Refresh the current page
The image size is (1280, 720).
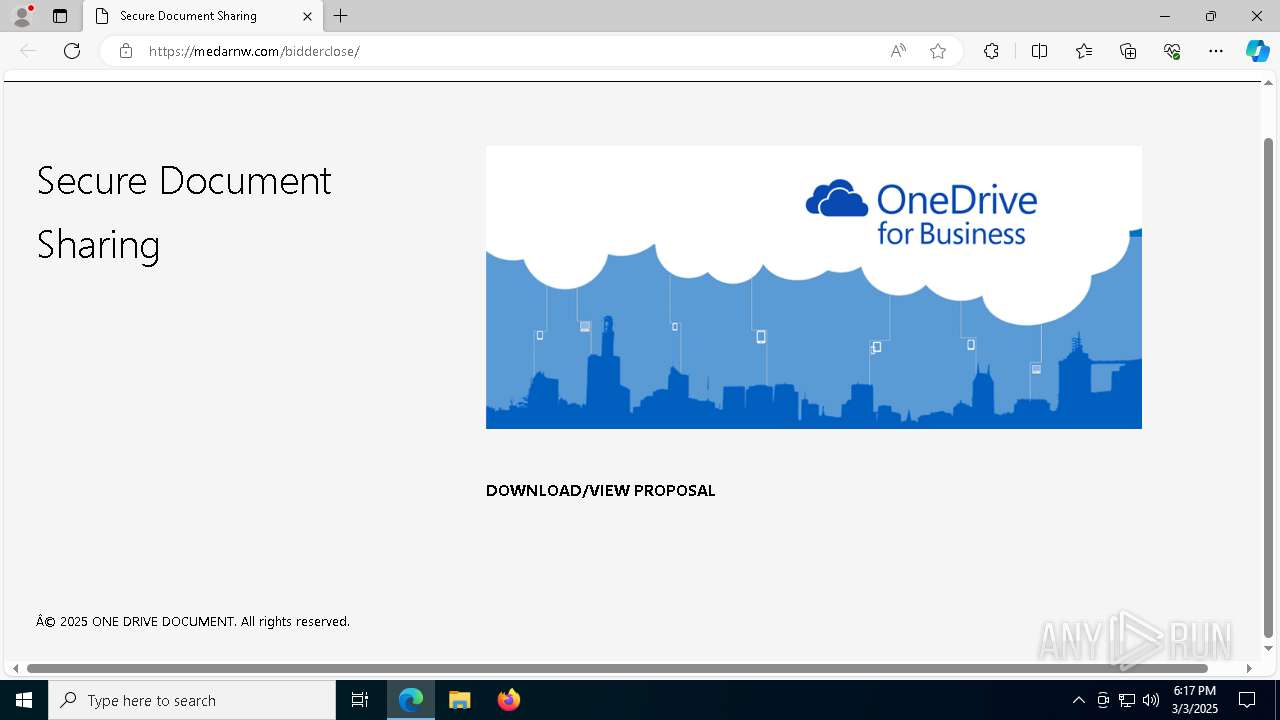tap(72, 51)
